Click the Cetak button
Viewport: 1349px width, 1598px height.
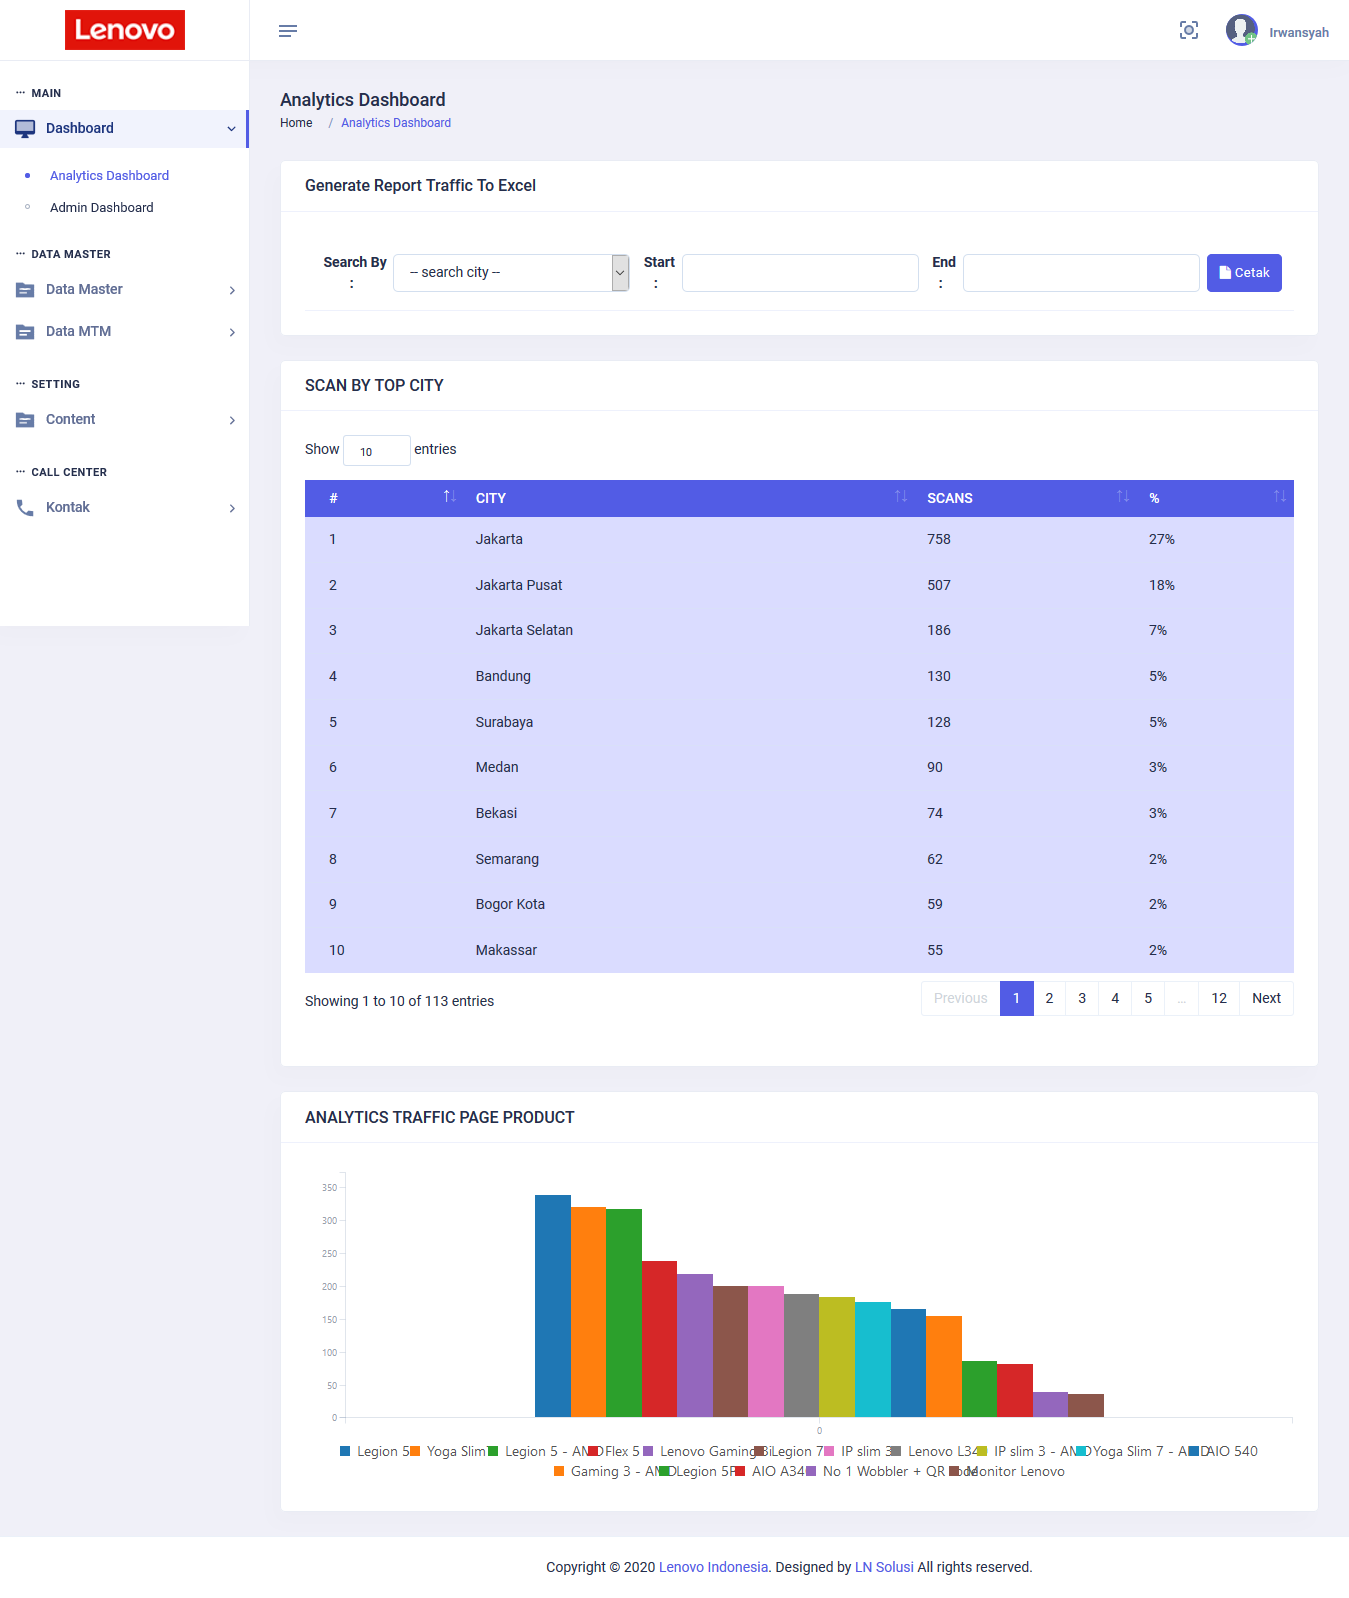[x=1244, y=273]
